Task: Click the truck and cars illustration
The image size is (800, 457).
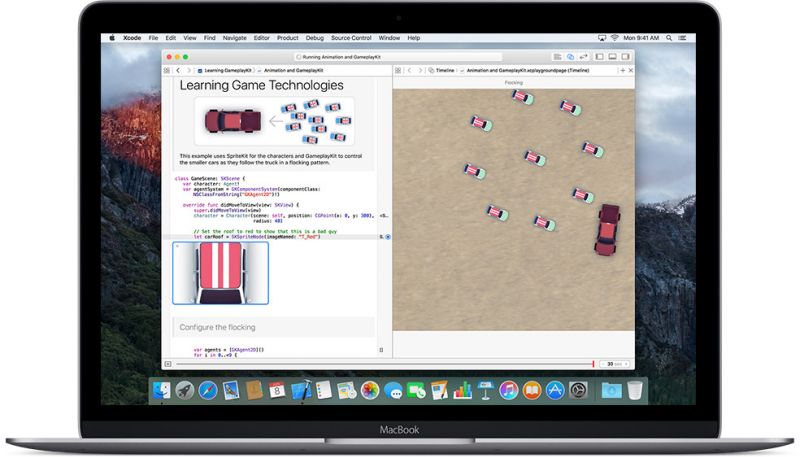Action: tap(274, 121)
